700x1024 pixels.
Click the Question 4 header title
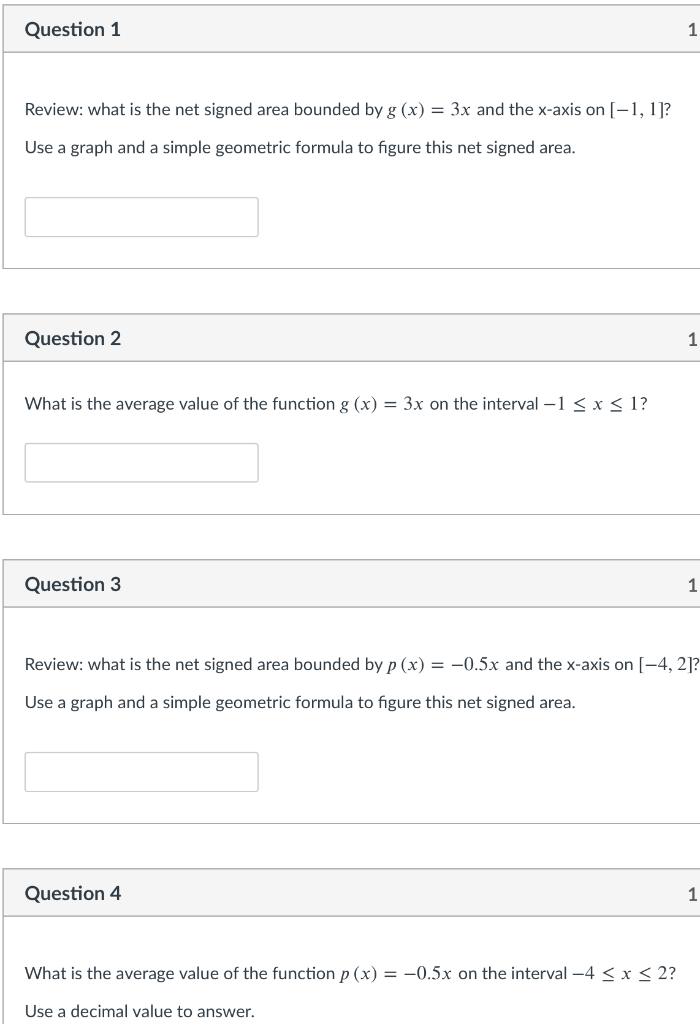(x=72, y=893)
